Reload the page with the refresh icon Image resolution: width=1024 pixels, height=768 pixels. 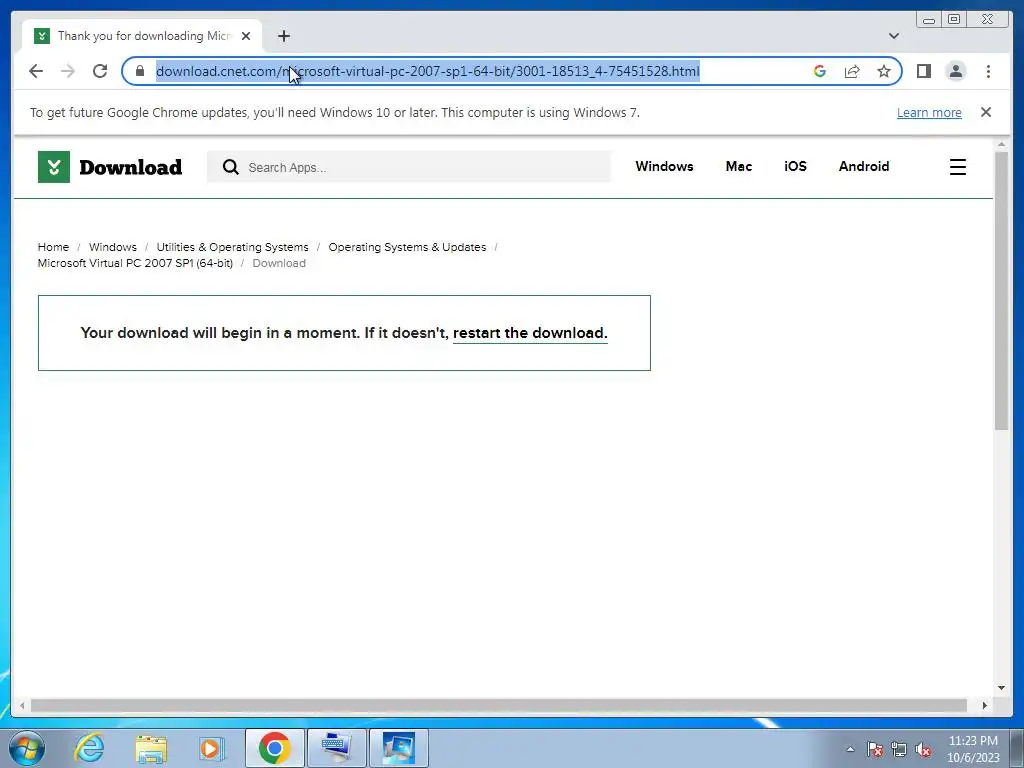100,71
